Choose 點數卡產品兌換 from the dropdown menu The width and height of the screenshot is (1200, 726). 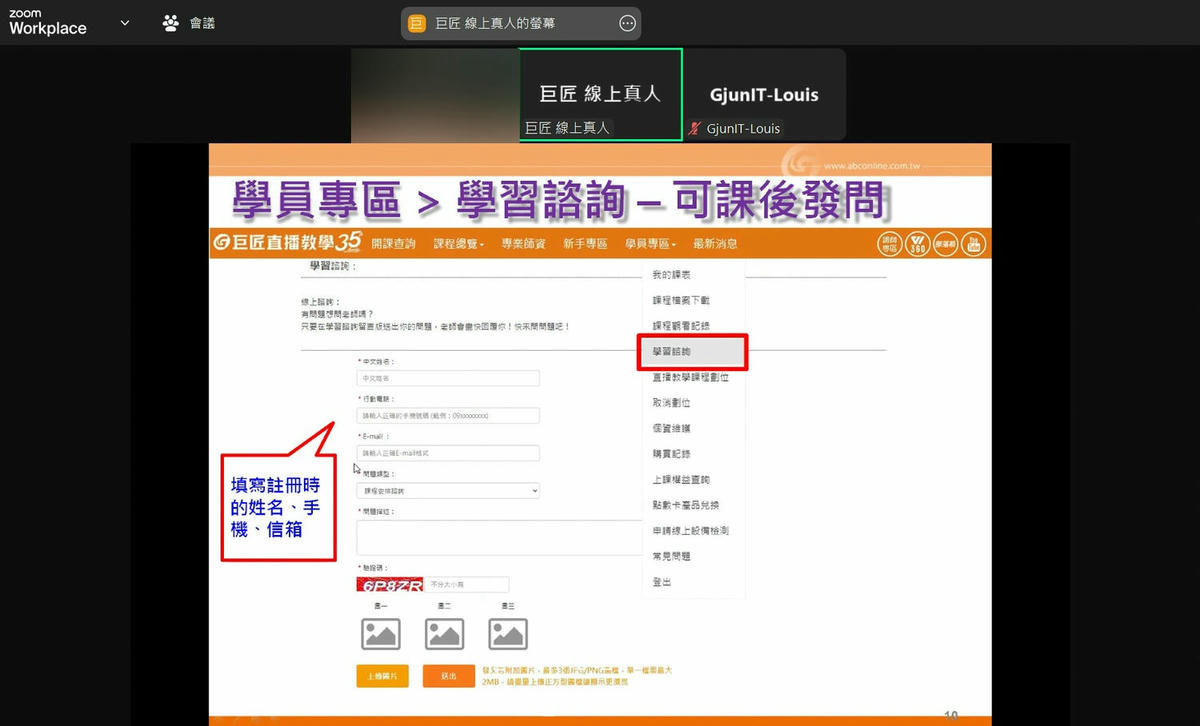(686, 505)
